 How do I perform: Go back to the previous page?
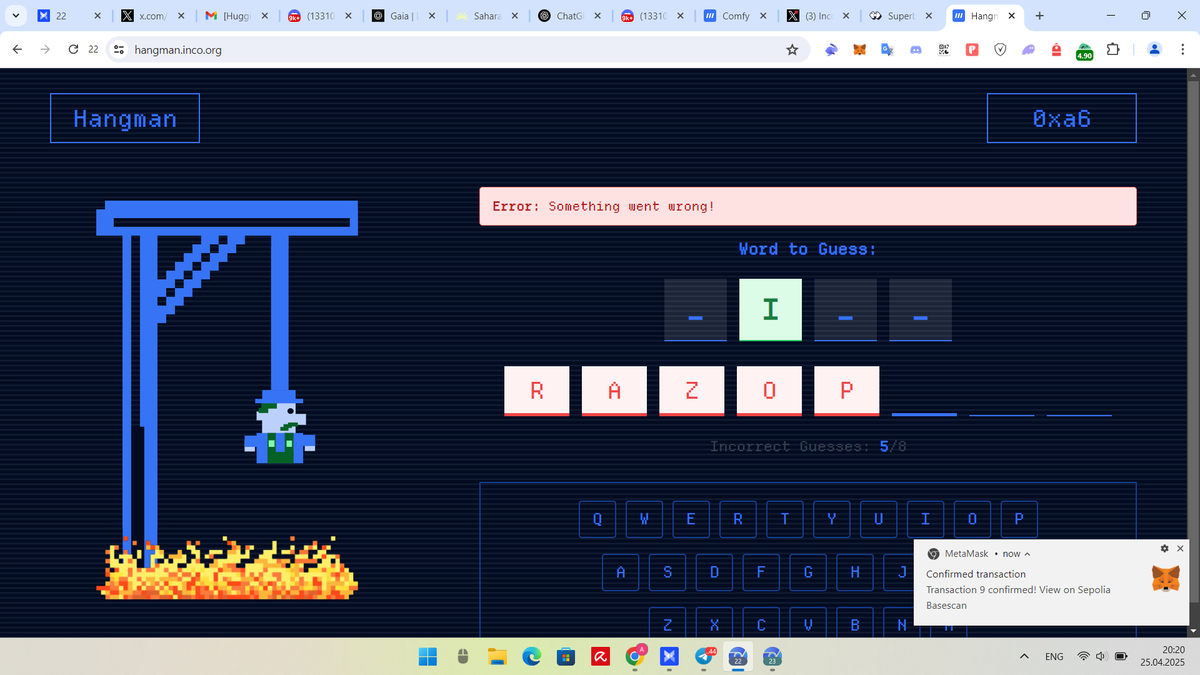[x=18, y=49]
